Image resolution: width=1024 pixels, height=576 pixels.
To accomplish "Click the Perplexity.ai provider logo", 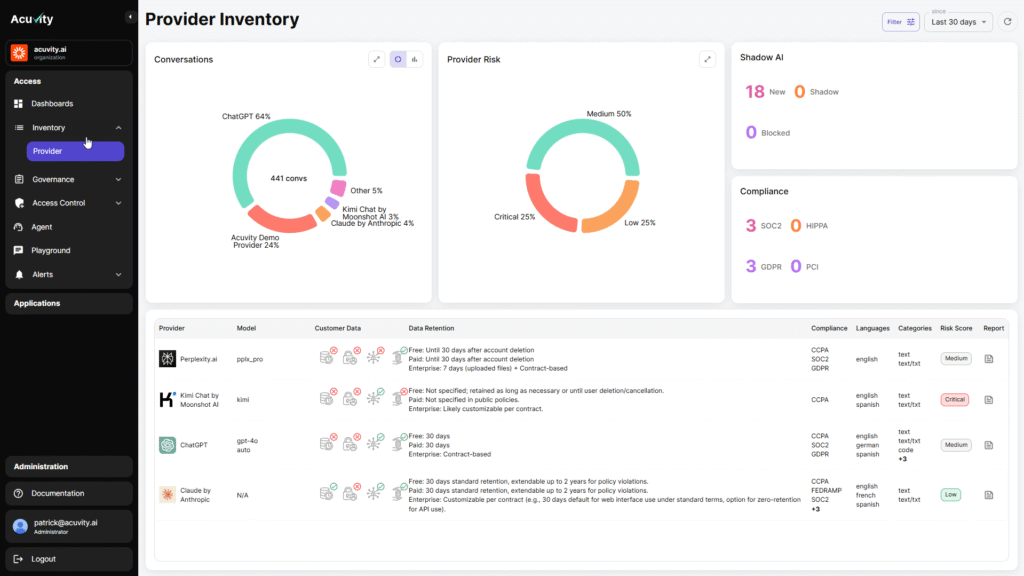I will [x=167, y=359].
